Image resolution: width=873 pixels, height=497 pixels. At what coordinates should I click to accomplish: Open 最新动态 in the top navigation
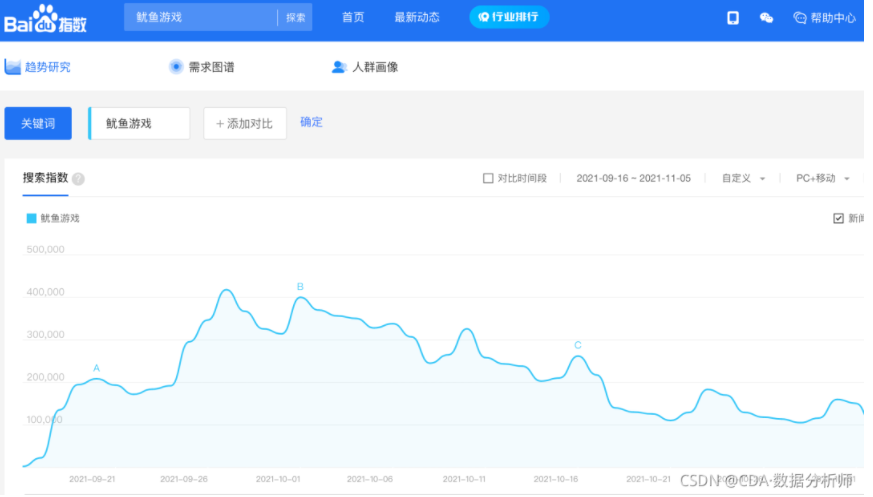pyautogui.click(x=416, y=17)
